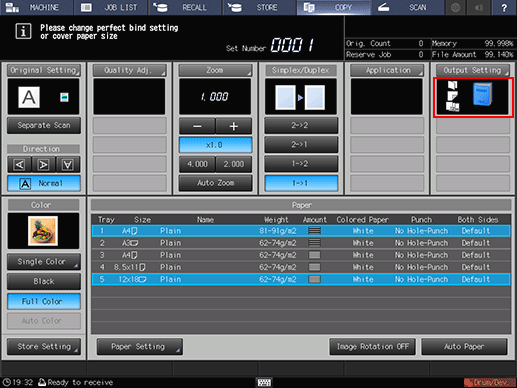
Task: Click the speaker volume icon
Action: coord(479,7)
